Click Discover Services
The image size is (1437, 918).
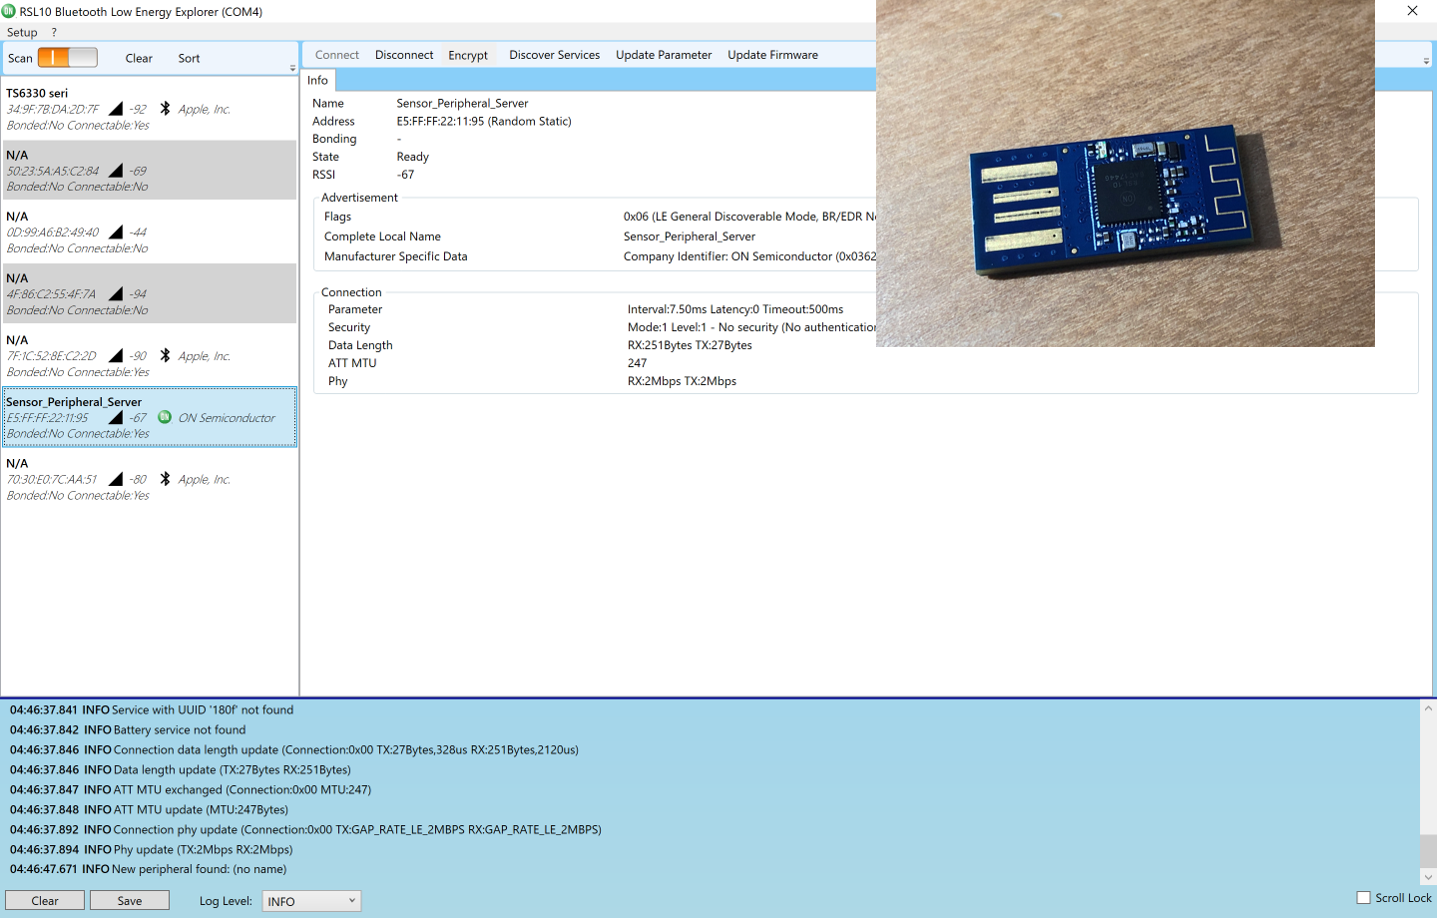[554, 55]
